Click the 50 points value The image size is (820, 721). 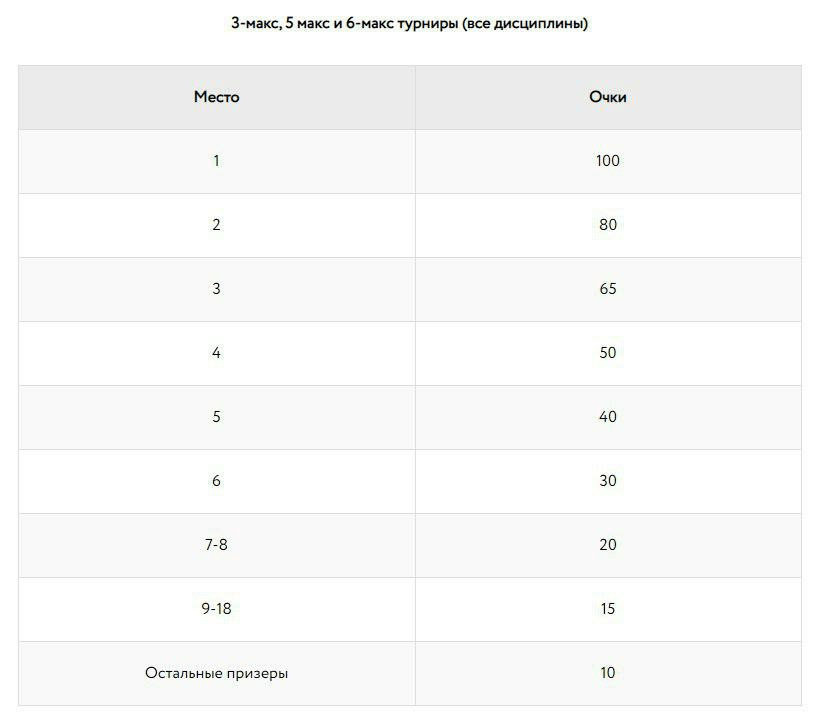[608, 353]
